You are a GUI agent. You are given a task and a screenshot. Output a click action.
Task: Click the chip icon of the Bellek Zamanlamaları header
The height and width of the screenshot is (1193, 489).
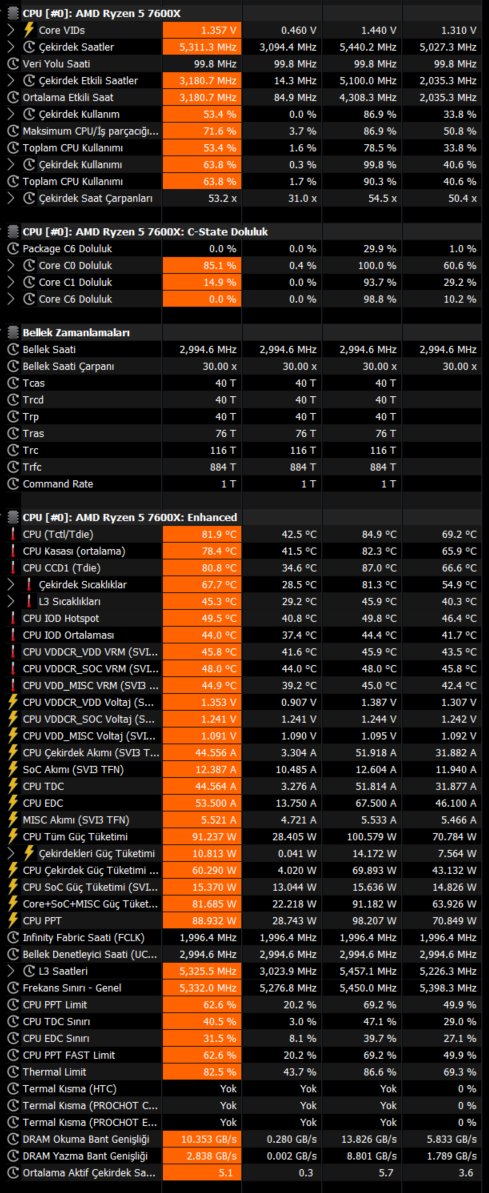coord(12,332)
